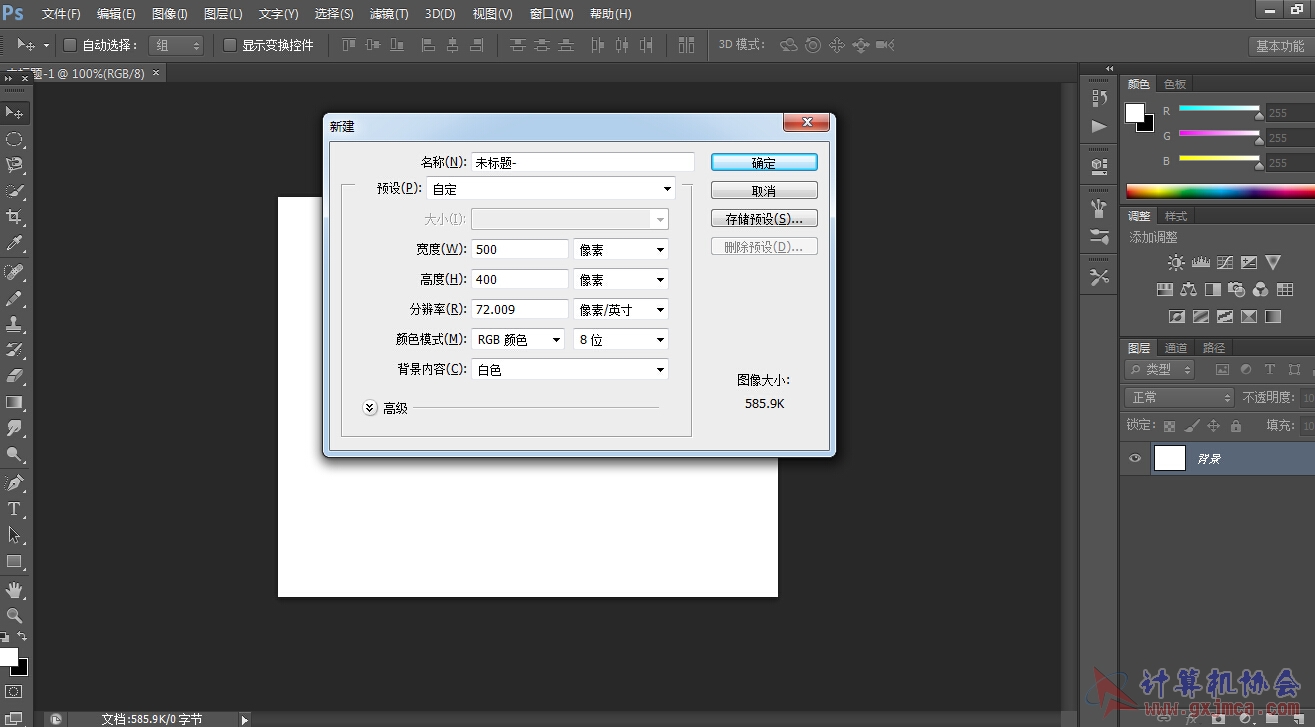Select the History Brush tool
Image resolution: width=1315 pixels, height=727 pixels.
[14, 350]
